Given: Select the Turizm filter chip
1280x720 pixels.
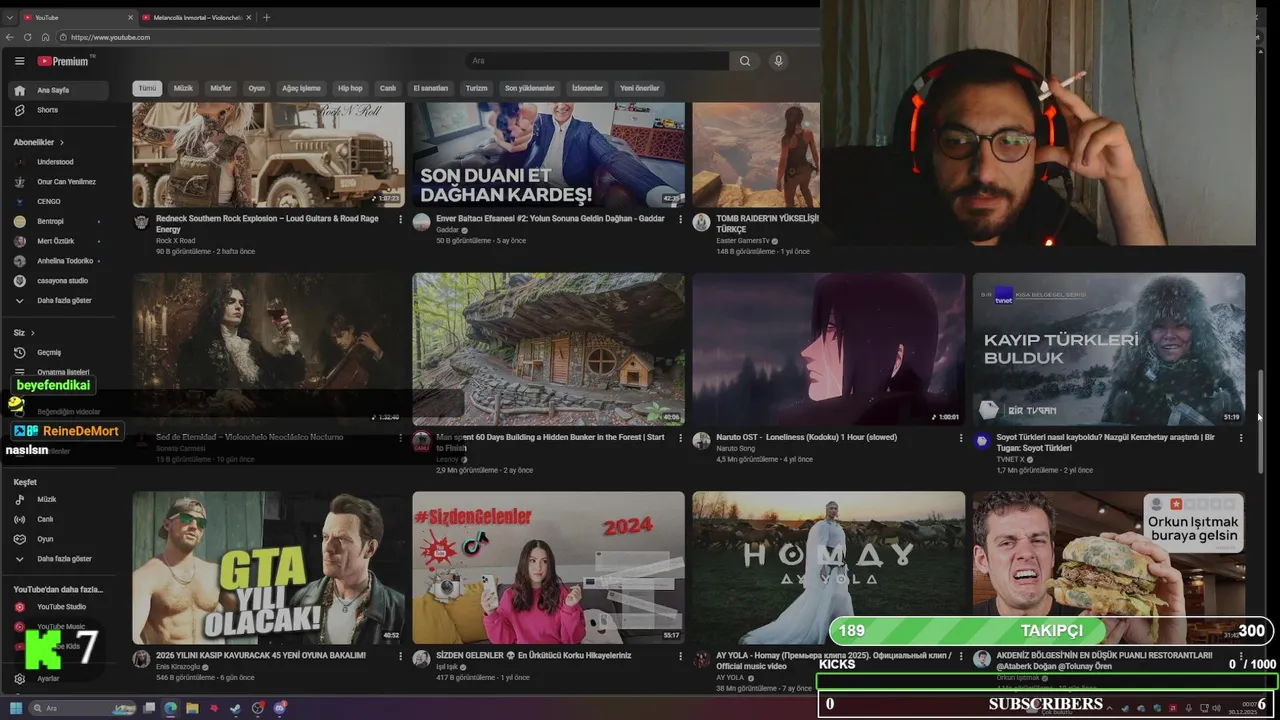Looking at the screenshot, I should tap(477, 88).
